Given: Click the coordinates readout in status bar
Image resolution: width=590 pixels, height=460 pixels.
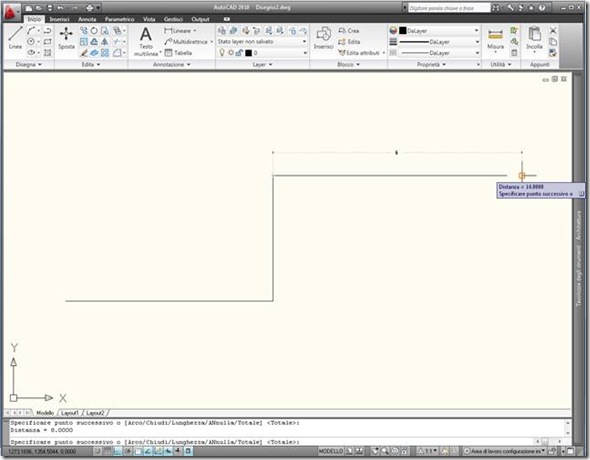Looking at the screenshot, I should [x=42, y=451].
